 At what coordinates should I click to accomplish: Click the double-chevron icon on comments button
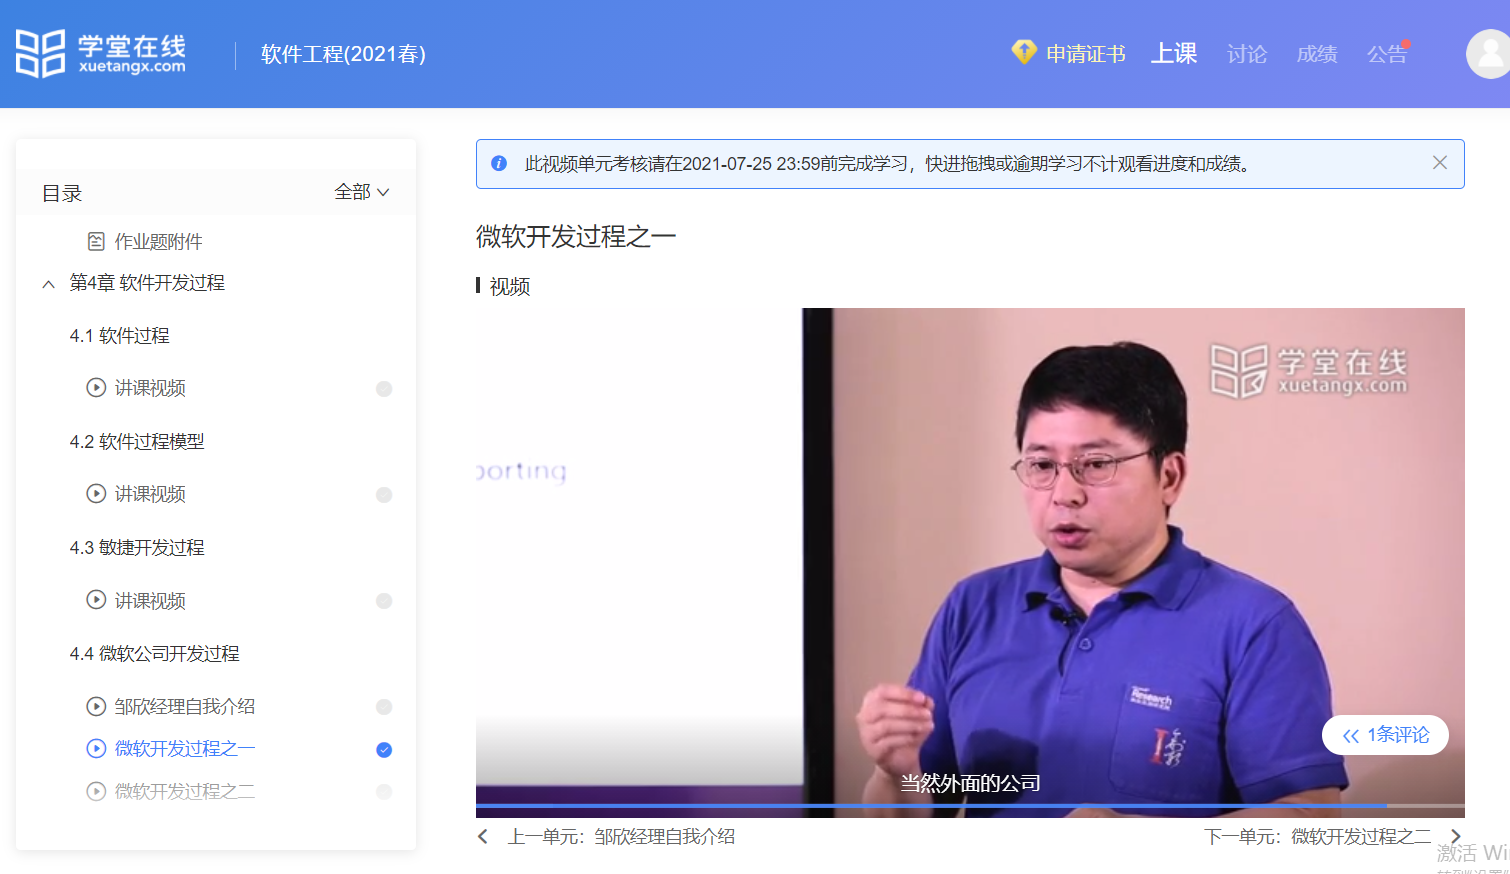pyautogui.click(x=1351, y=736)
